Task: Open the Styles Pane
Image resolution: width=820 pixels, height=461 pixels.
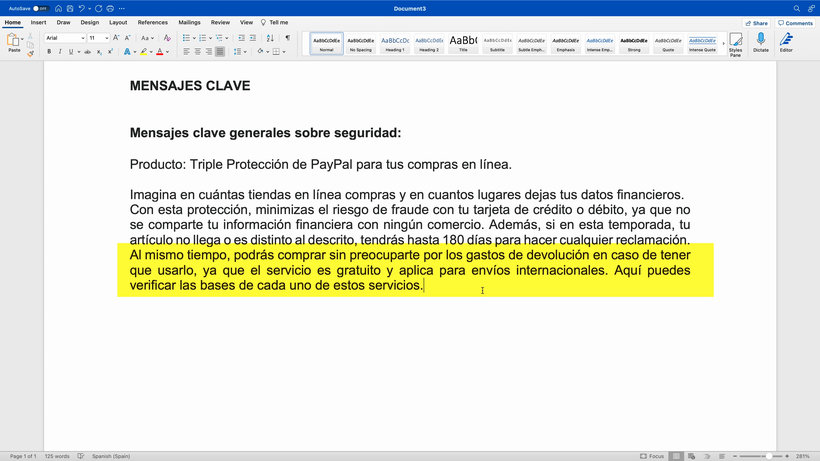Action: [735, 44]
